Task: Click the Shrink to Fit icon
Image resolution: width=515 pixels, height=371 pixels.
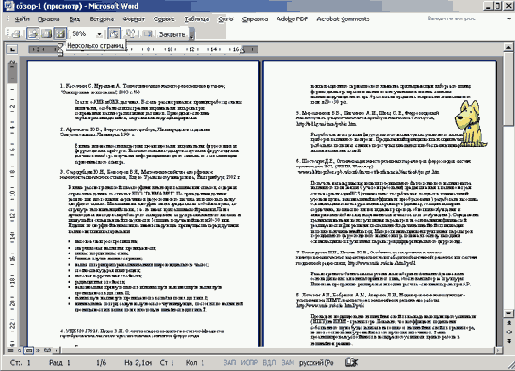Action: point(130,34)
